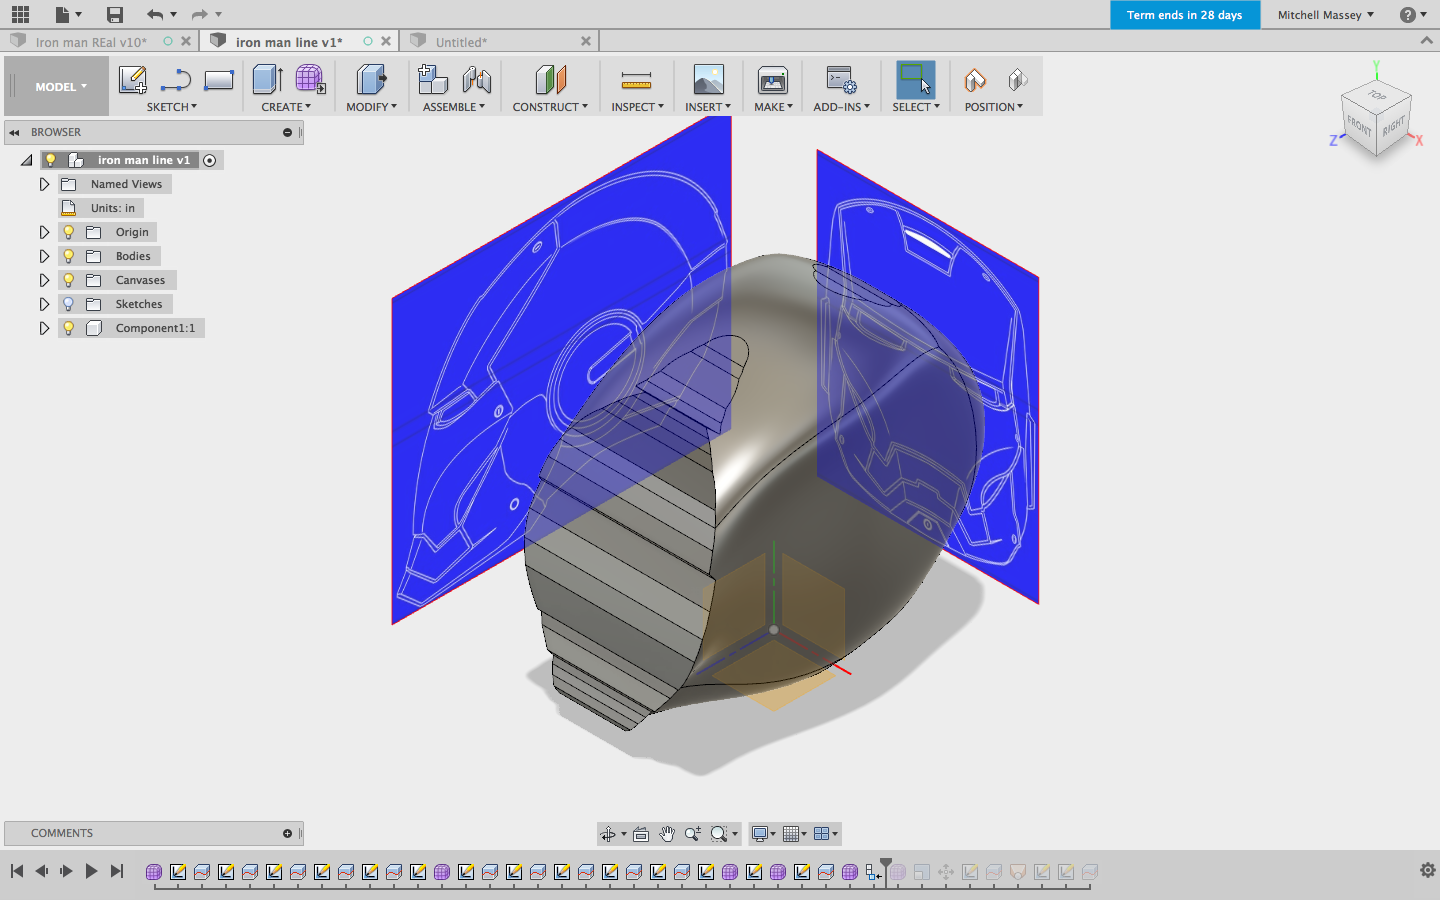Click the Offset Plane construct icon
This screenshot has height=900, width=1440.
pos(550,80)
